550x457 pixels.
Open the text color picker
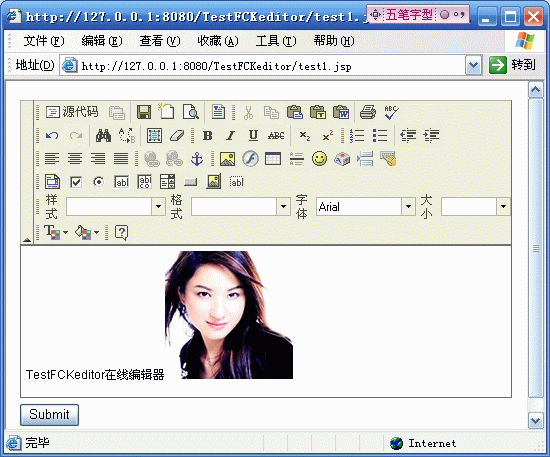tap(56, 232)
